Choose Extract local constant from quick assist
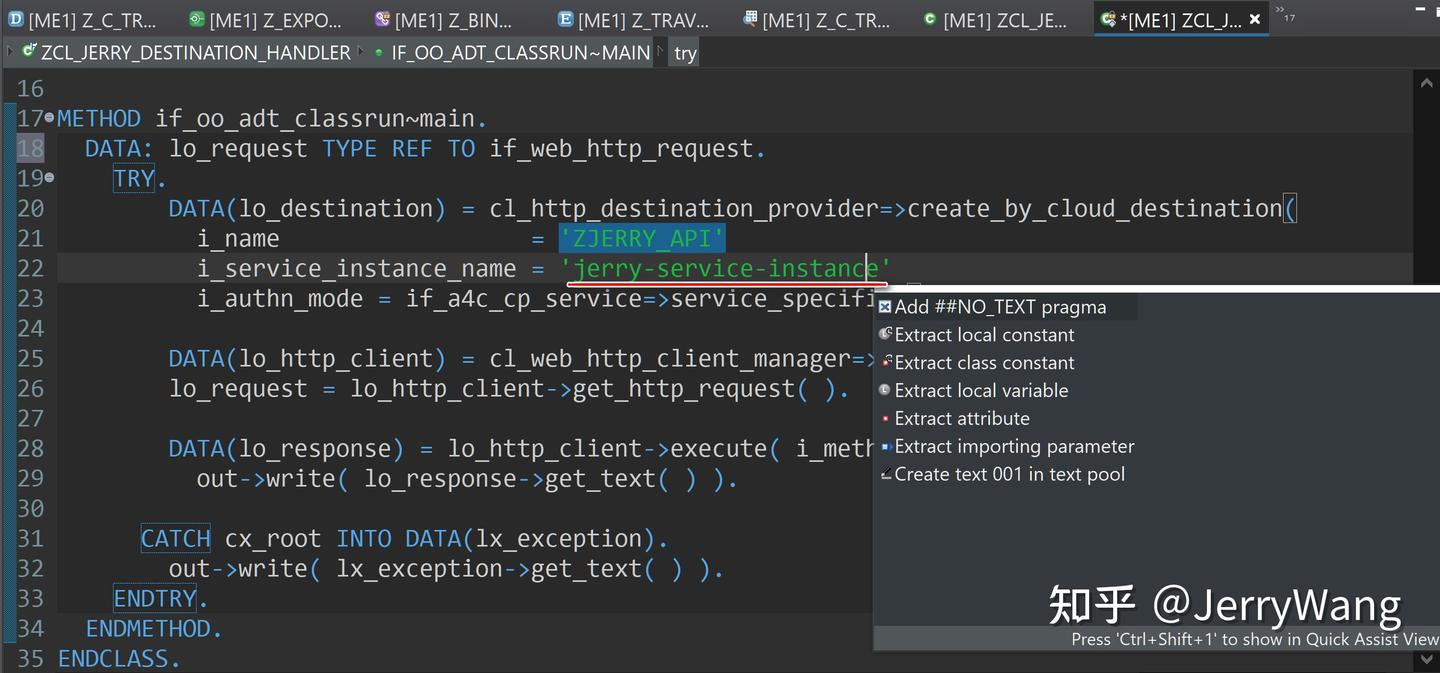This screenshot has height=673, width=1440. click(x=984, y=335)
